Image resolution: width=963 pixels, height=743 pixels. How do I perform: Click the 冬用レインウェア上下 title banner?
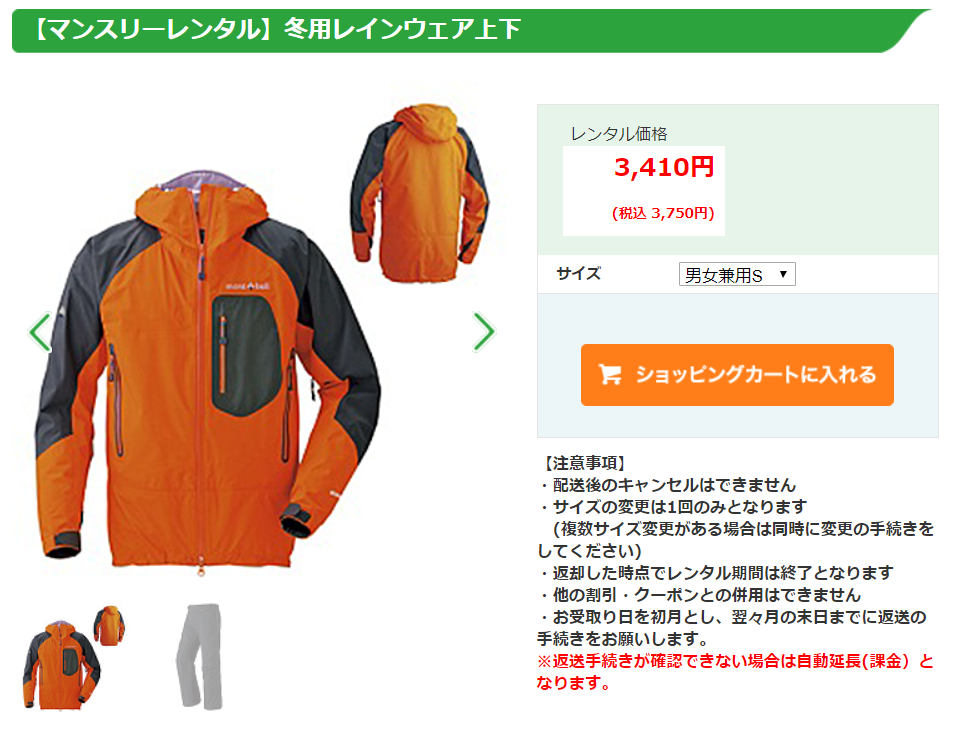coord(402,29)
